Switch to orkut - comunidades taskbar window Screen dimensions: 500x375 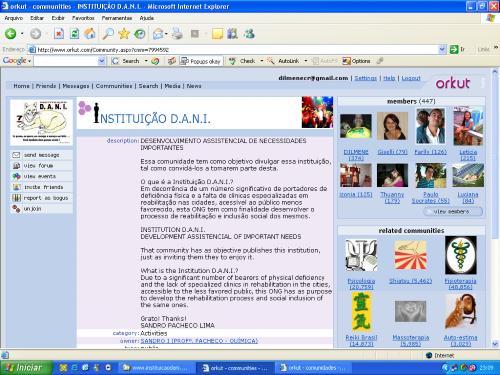tap(312, 368)
